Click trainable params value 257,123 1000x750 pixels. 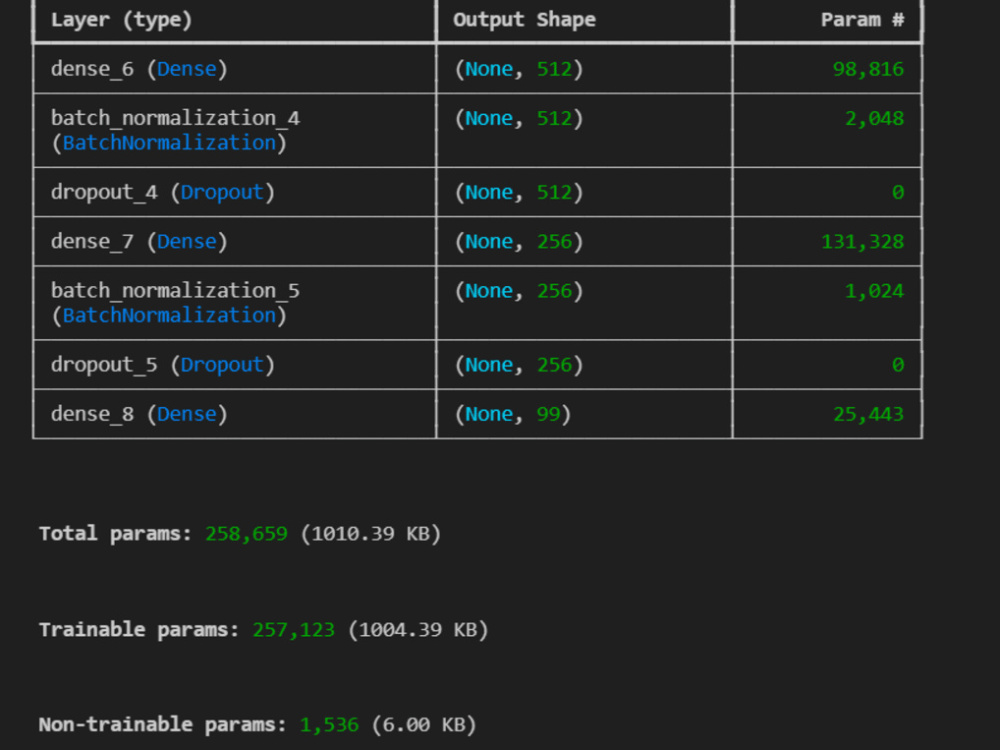point(293,630)
